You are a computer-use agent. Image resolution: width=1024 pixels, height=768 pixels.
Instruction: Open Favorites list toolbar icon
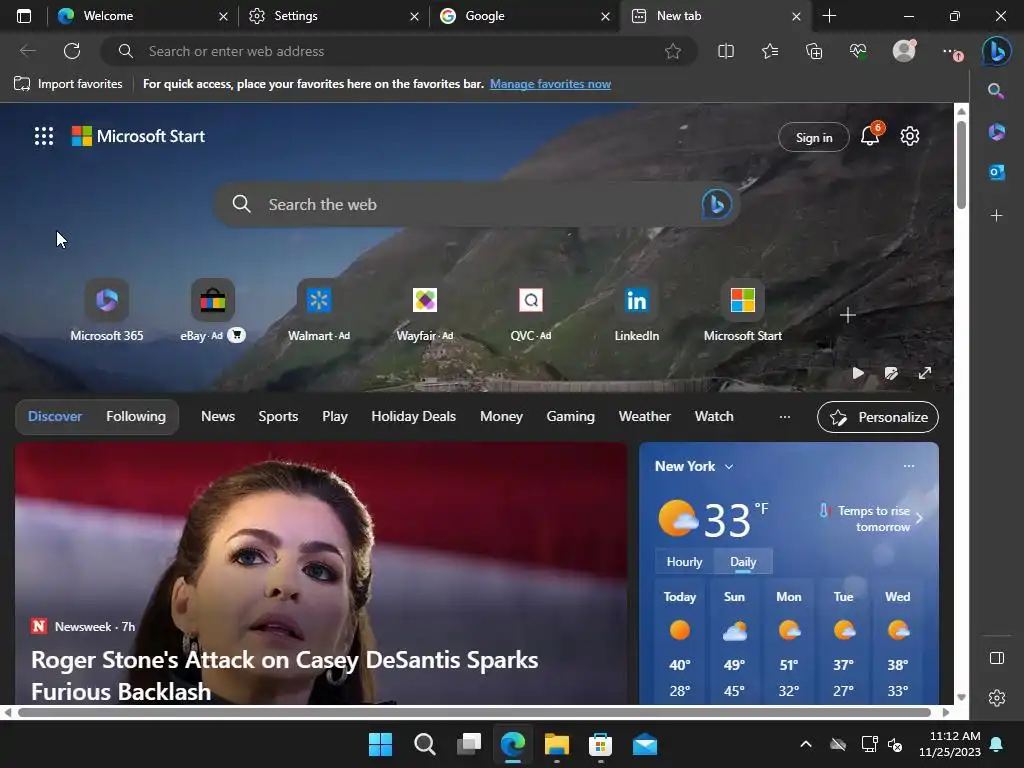pyautogui.click(x=770, y=51)
